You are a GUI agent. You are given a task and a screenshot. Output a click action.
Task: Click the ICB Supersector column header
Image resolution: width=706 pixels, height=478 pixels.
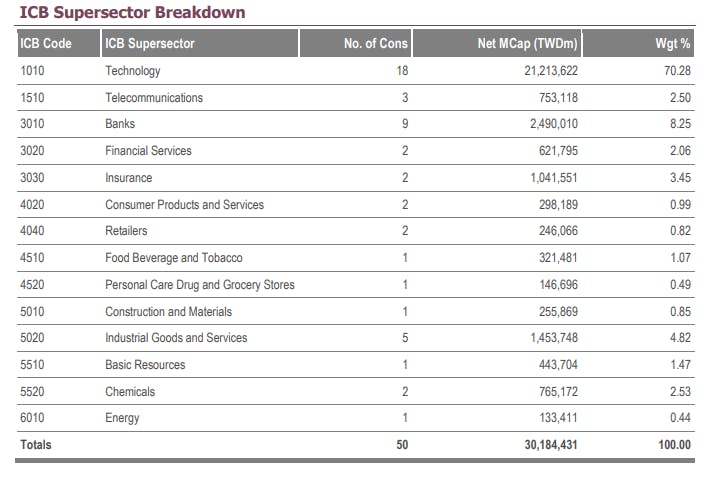tap(150, 44)
